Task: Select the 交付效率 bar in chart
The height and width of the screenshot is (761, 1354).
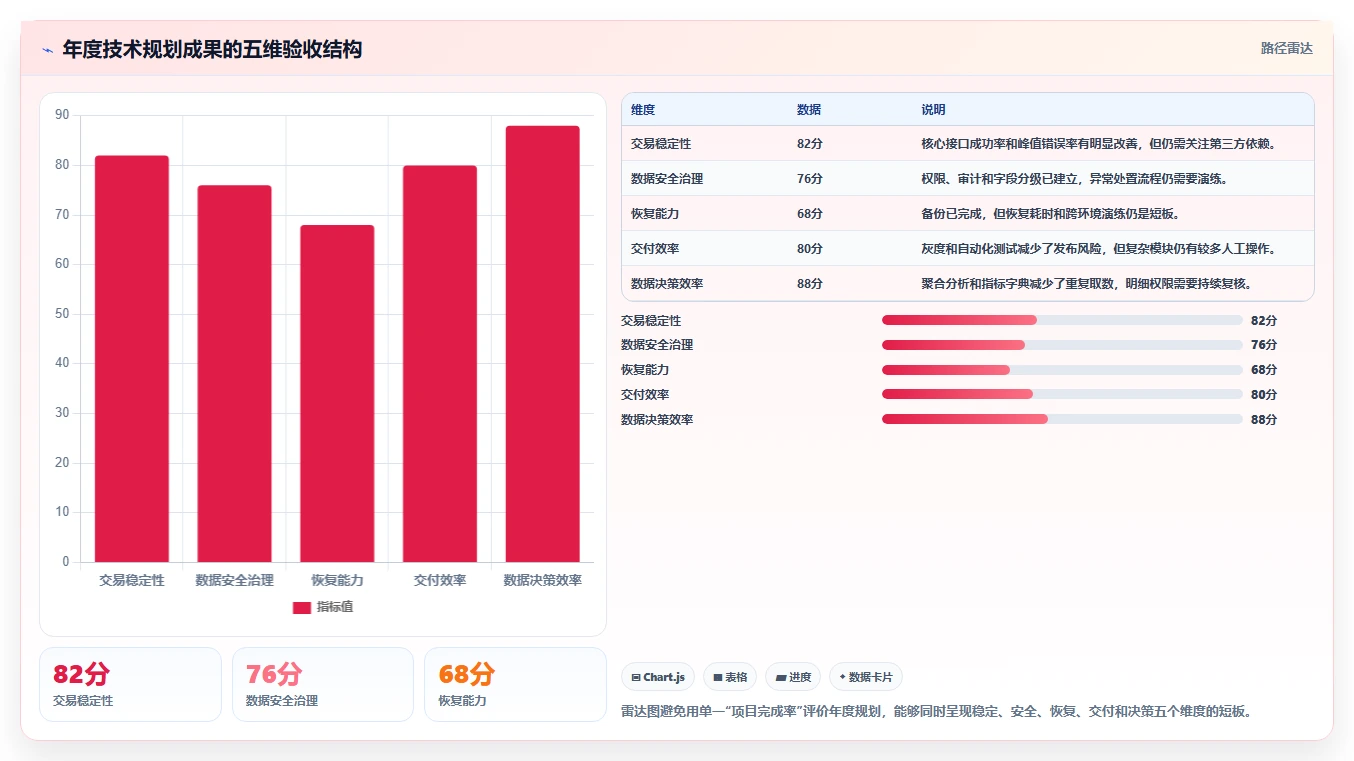Action: [x=440, y=364]
